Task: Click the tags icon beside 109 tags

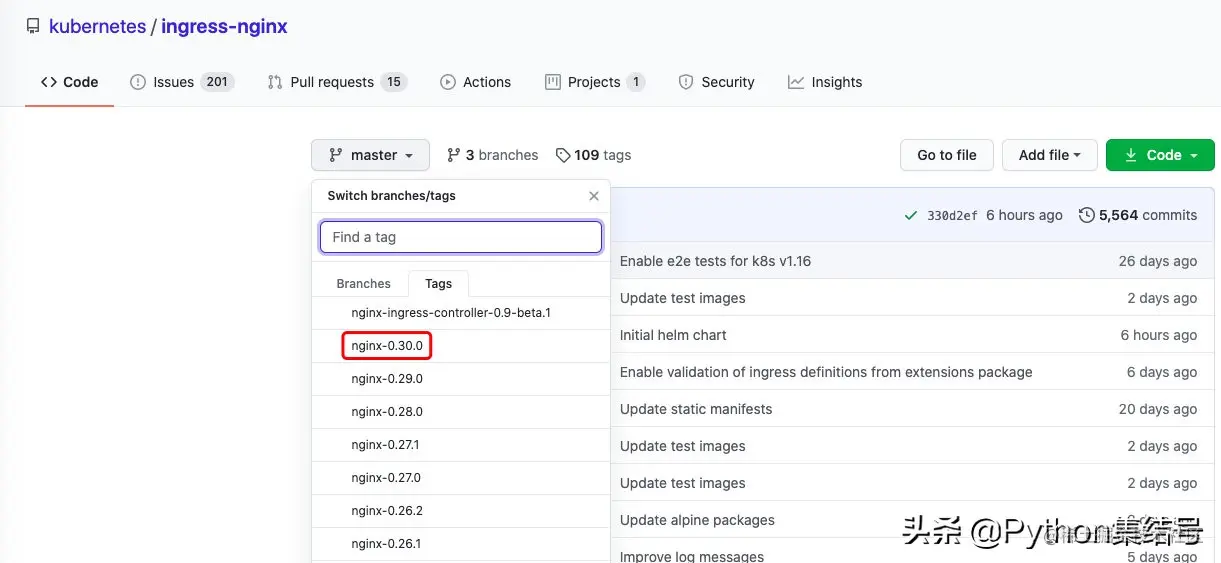Action: point(563,155)
